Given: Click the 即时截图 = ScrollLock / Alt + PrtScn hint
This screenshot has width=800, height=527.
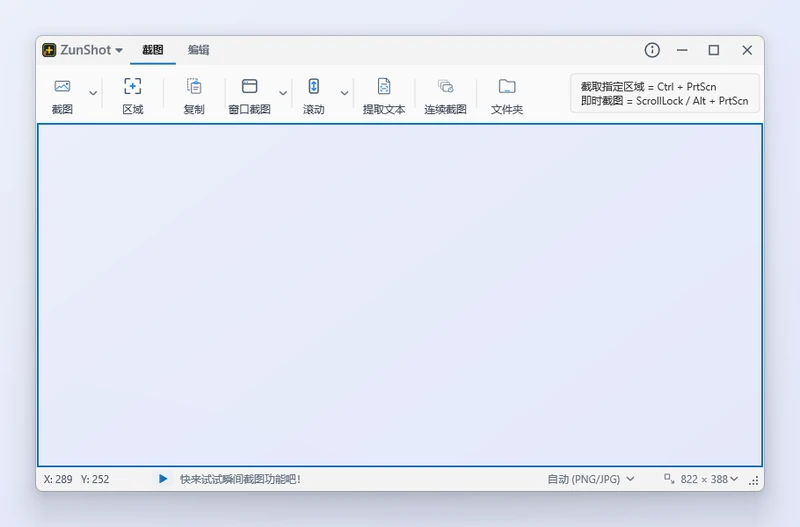Looking at the screenshot, I should click(x=664, y=101).
